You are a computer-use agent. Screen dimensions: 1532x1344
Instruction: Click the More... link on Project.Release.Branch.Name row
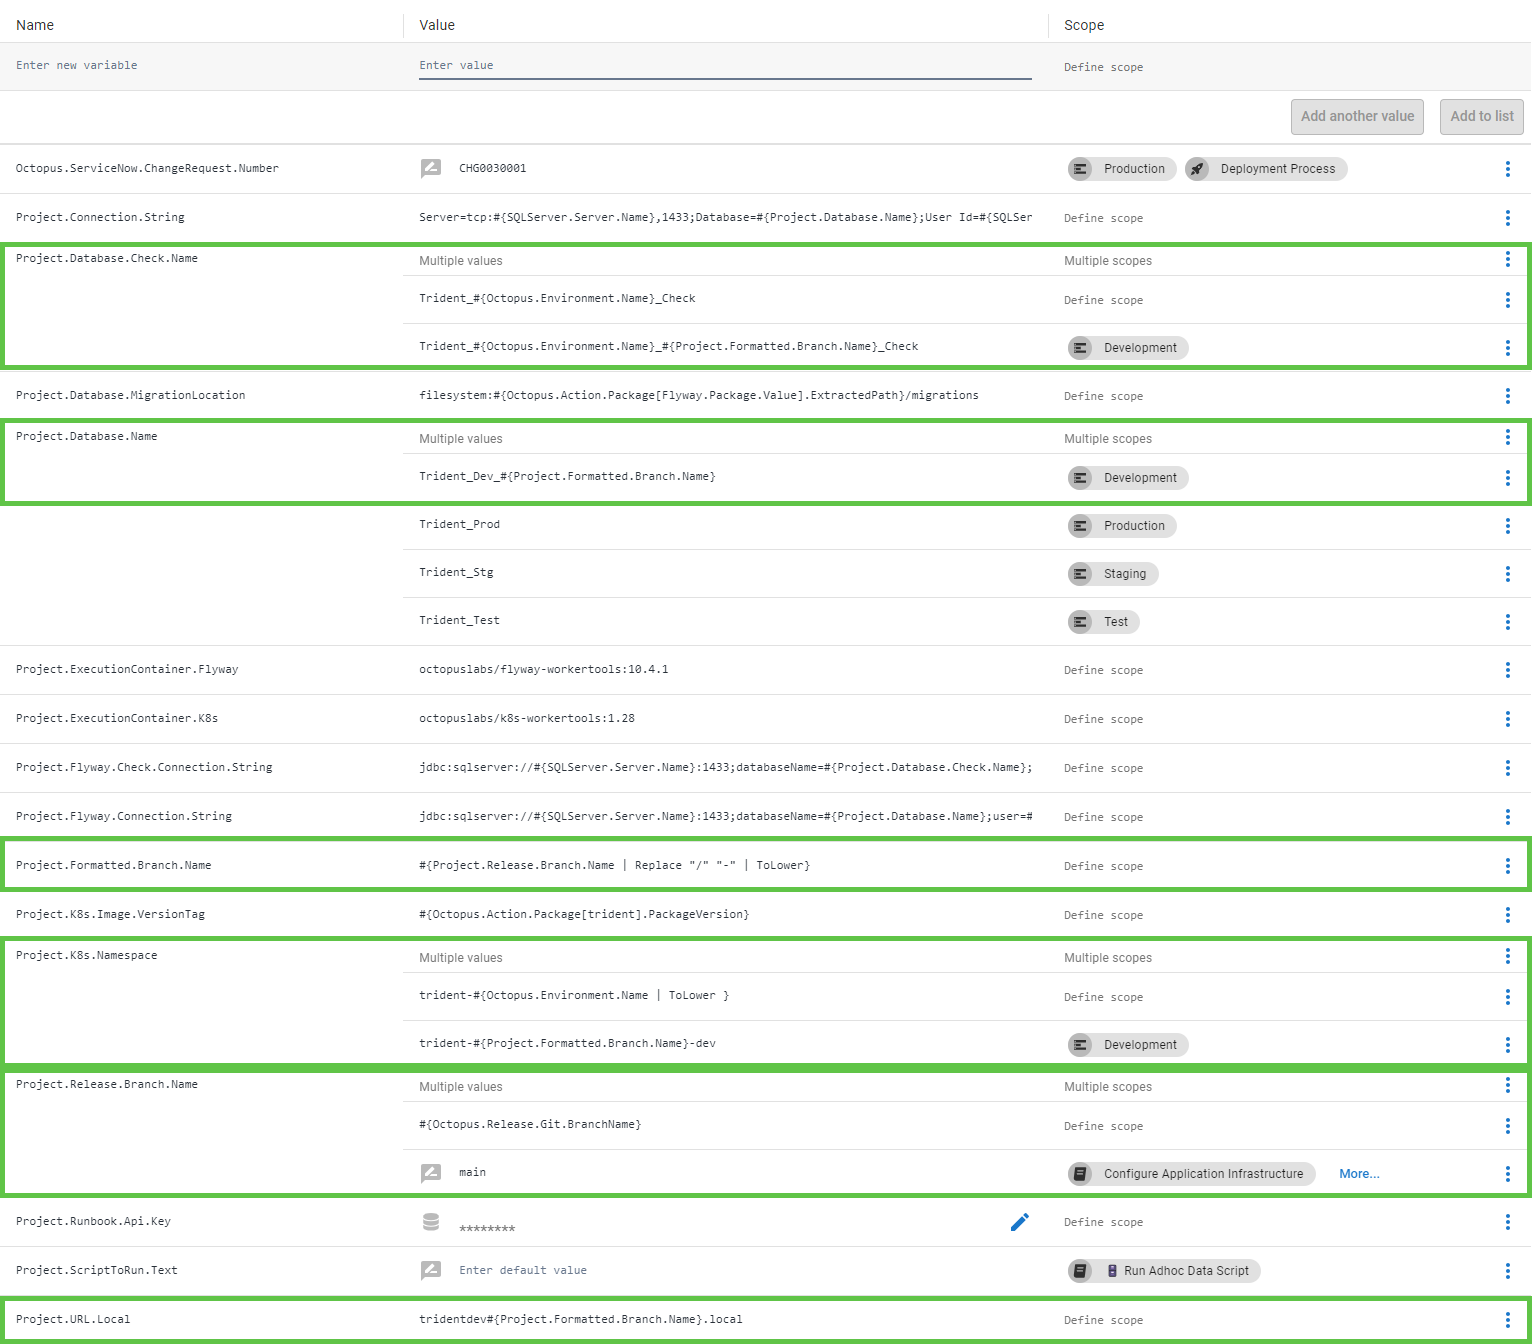[1359, 1173]
